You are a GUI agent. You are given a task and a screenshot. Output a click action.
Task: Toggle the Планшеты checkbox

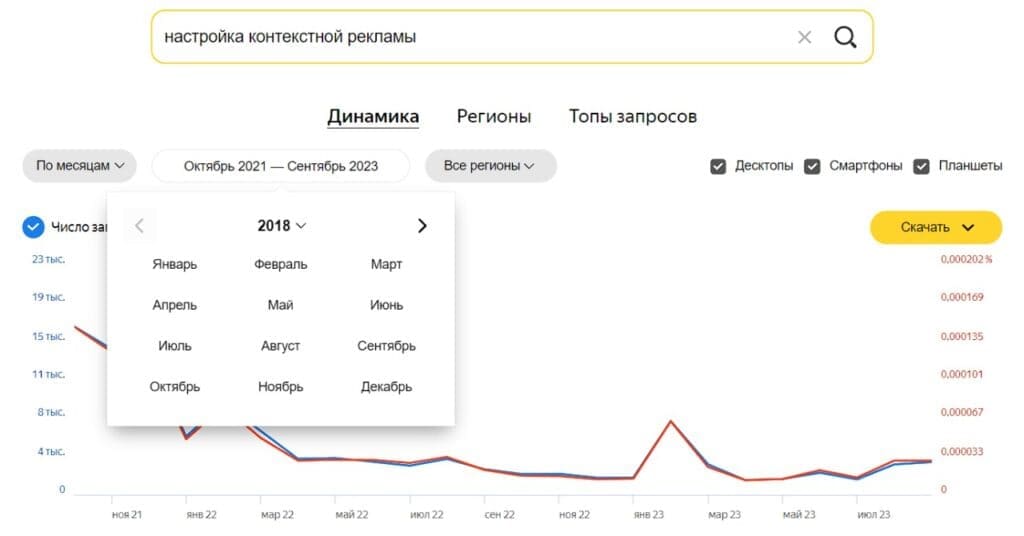tap(921, 166)
